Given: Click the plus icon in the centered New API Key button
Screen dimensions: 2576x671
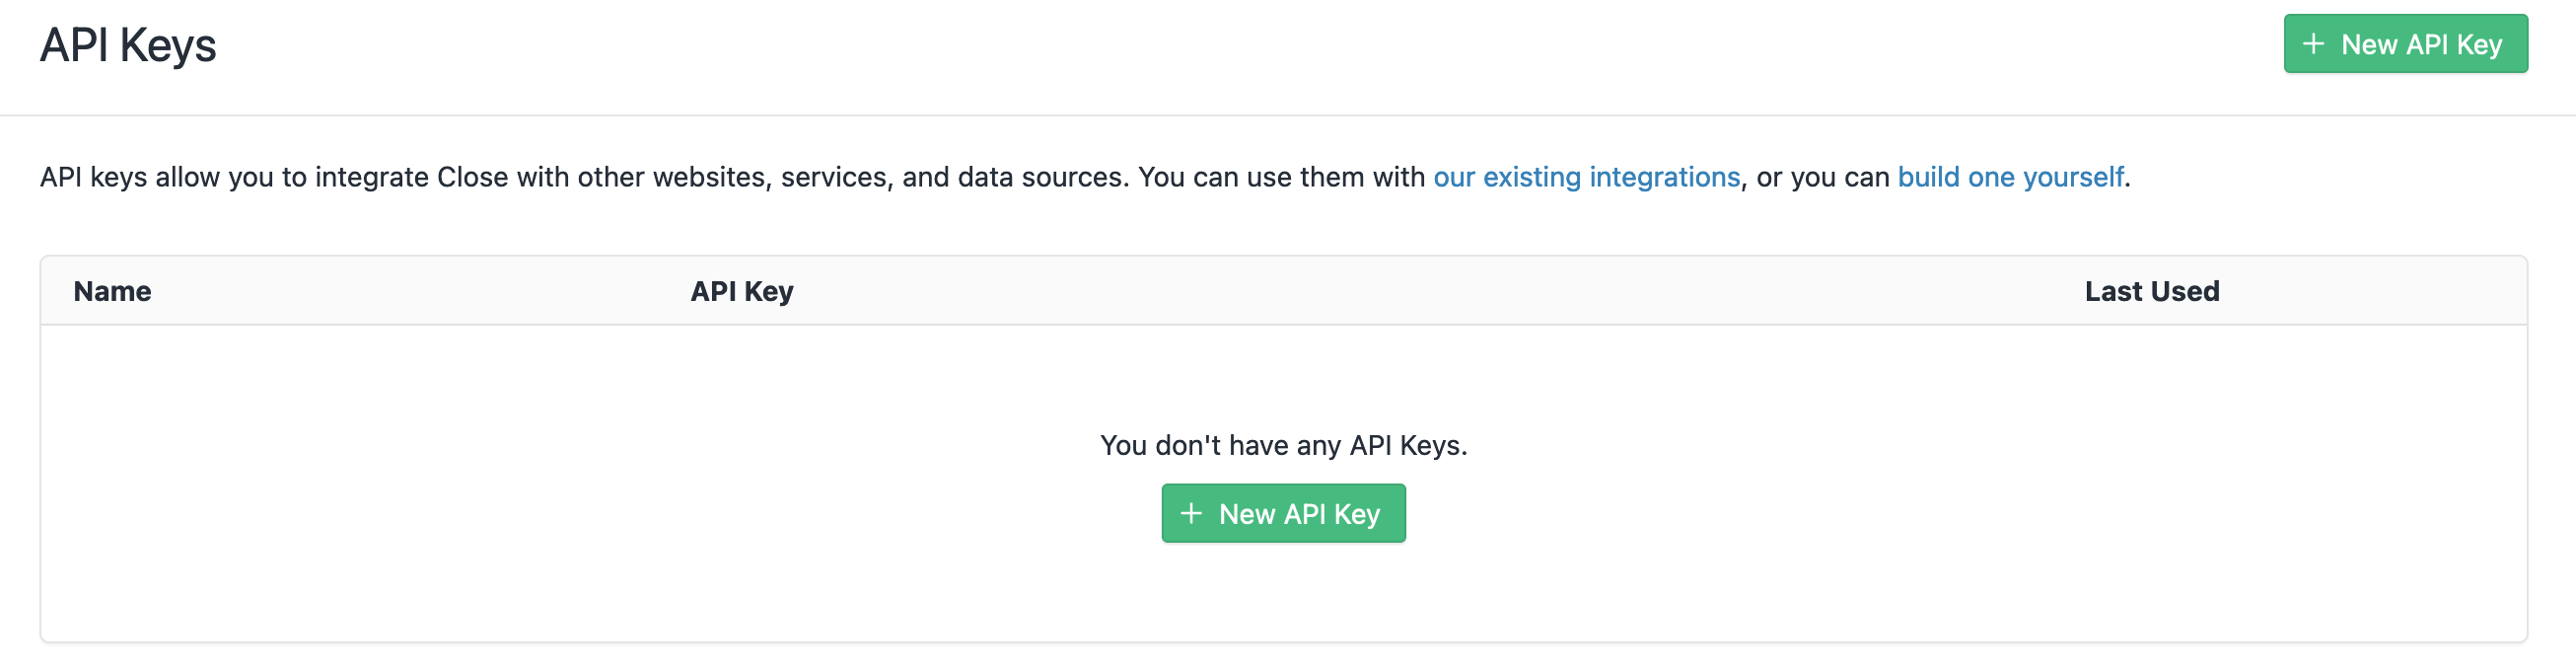Looking at the screenshot, I should click(1191, 514).
